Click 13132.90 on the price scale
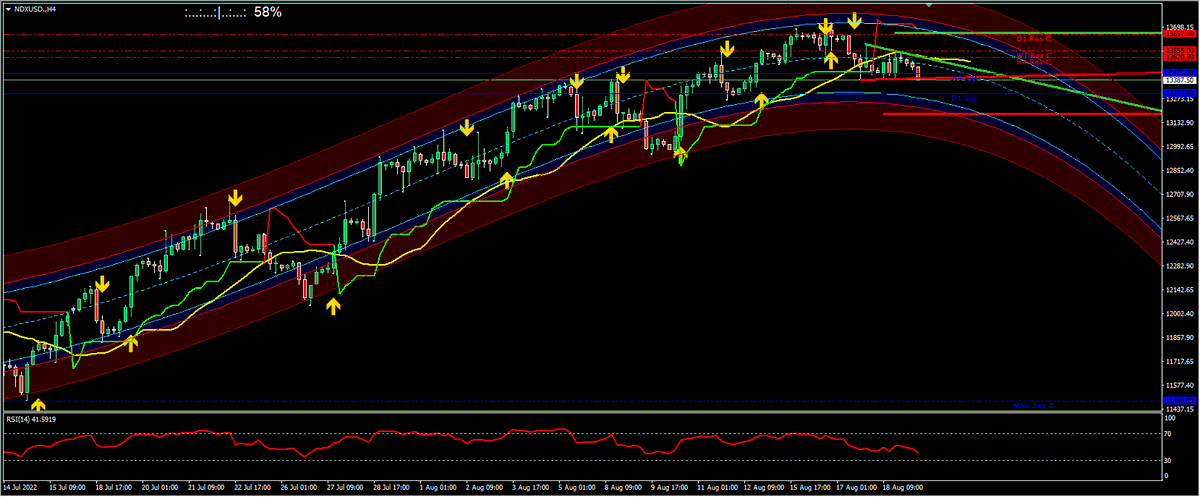Viewport: 1200px width, 497px height. pos(1181,122)
